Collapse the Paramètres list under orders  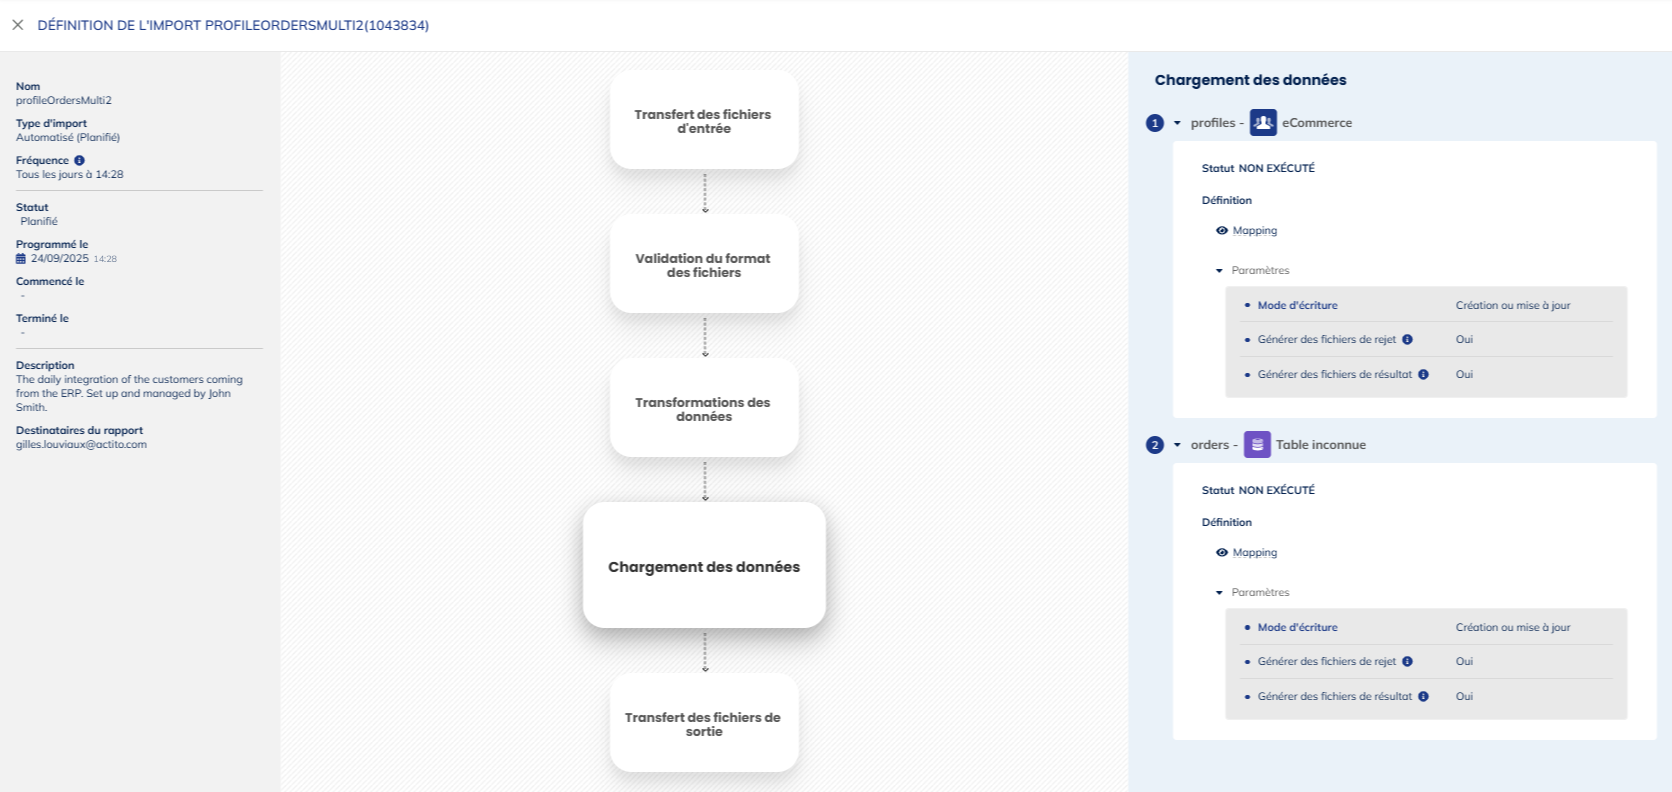click(1219, 593)
